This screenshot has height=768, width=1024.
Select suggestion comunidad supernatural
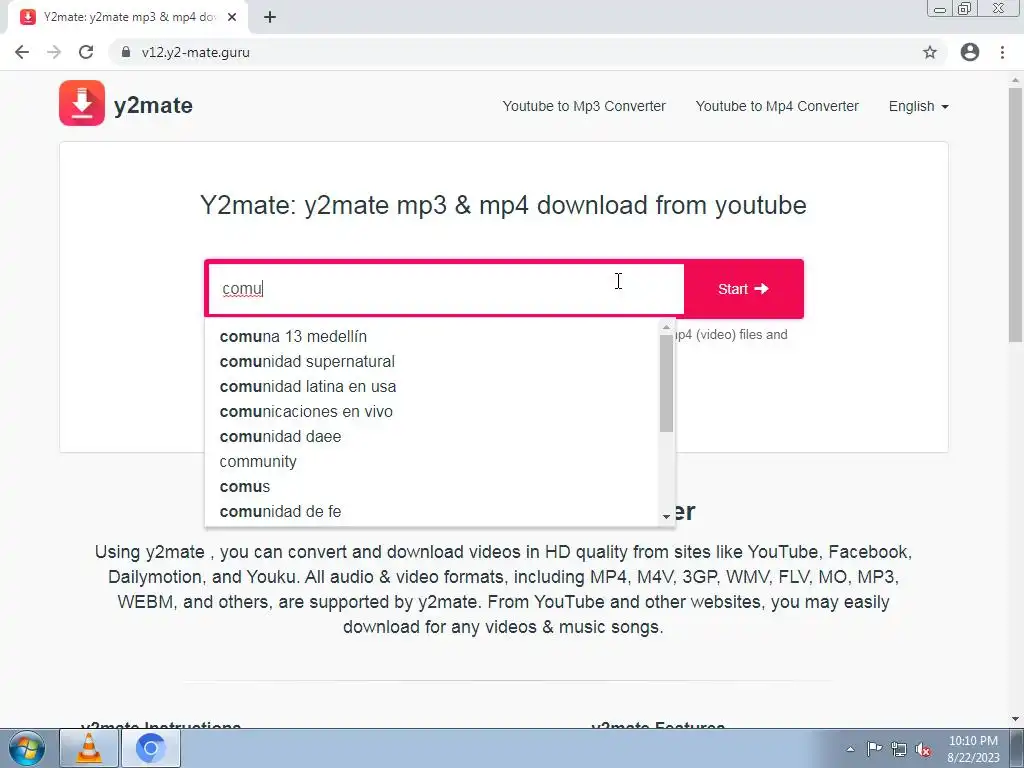pos(431,361)
